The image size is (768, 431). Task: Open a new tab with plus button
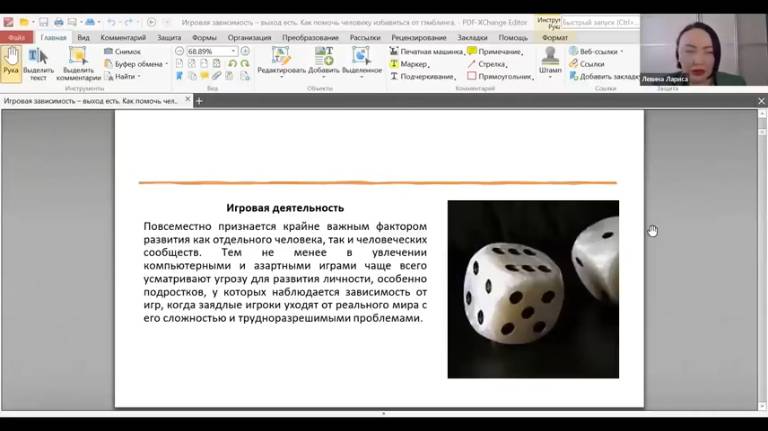coord(199,101)
